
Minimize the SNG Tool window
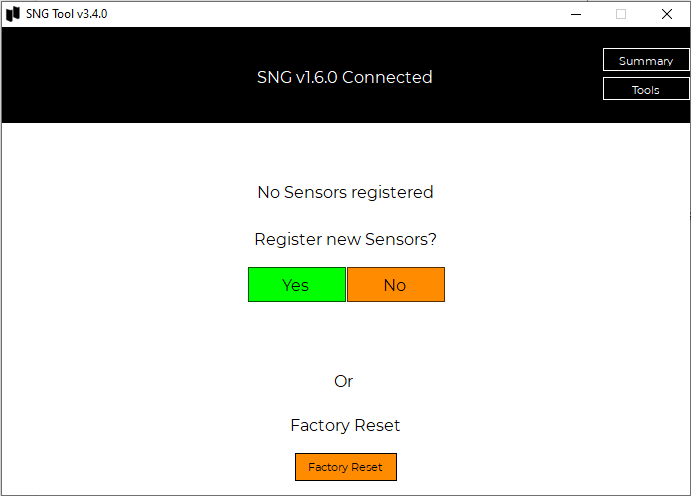(576, 14)
